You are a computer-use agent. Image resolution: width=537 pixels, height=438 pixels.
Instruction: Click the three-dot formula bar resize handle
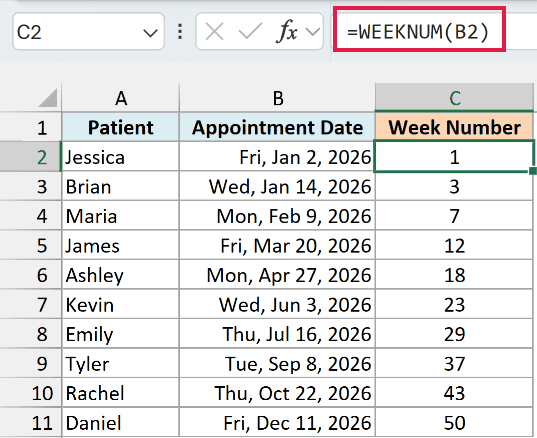[180, 32]
